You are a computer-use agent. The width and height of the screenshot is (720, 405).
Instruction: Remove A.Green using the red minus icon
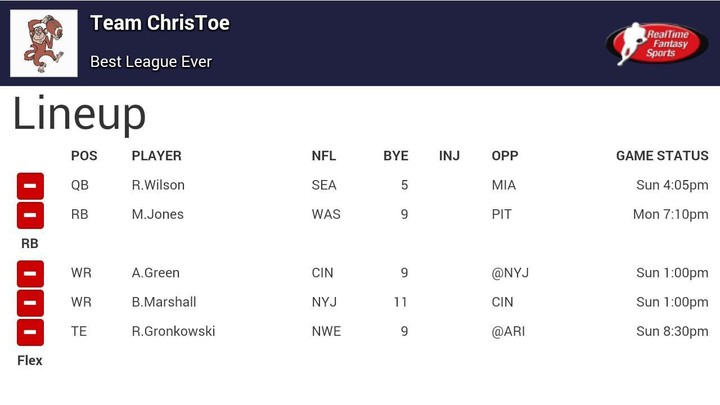[30, 273]
